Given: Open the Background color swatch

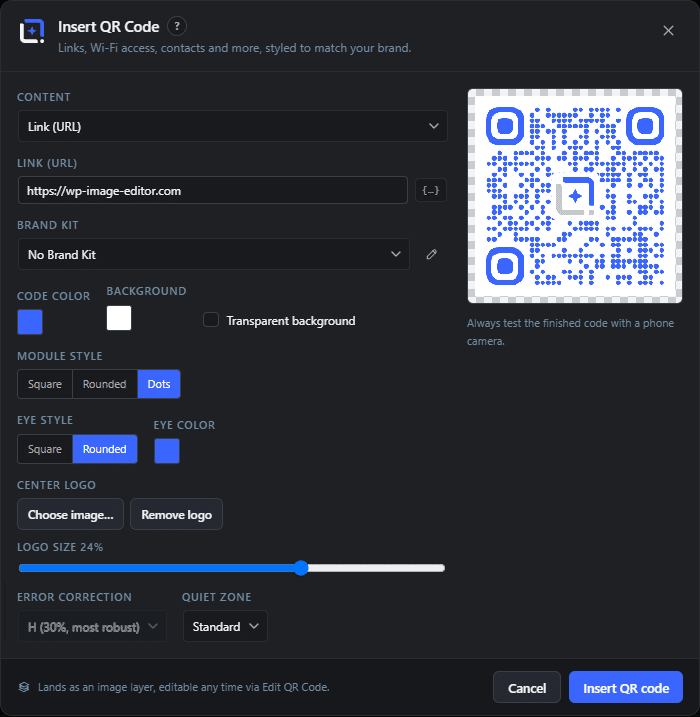Looking at the screenshot, I should (x=119, y=318).
